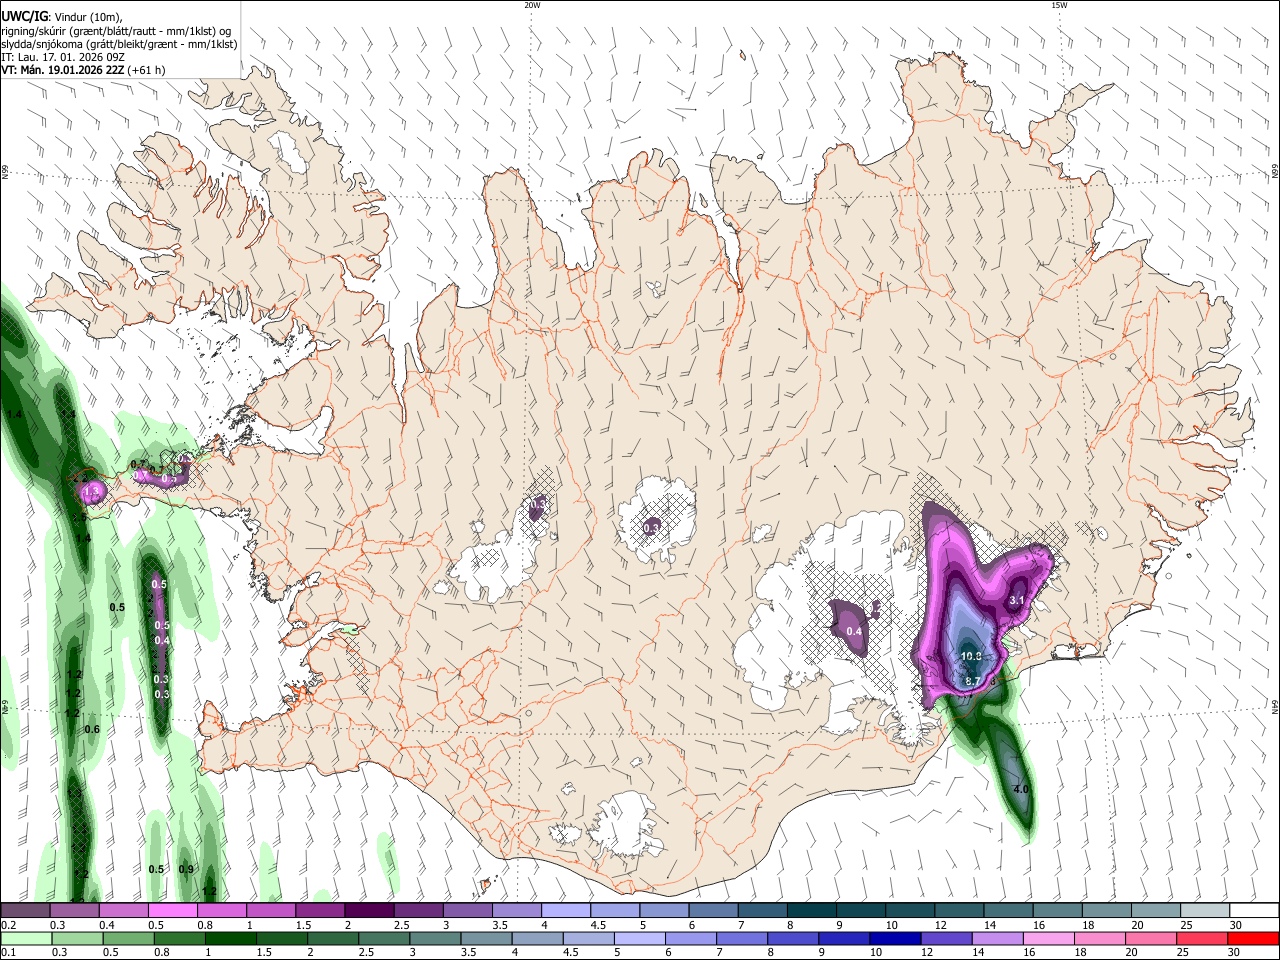Click the '15W' longitude label
The width and height of the screenshot is (1280, 960).
1059,5
